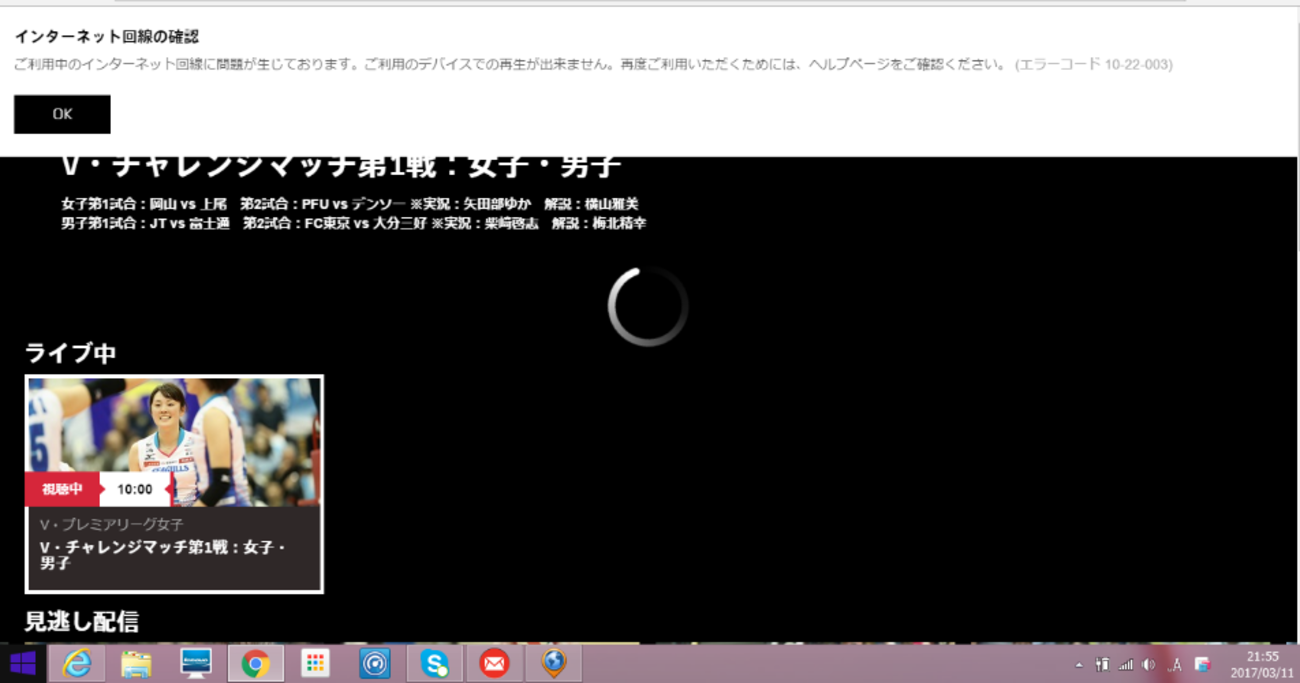
Task: Dismiss the error dialog with OK
Action: click(x=62, y=114)
